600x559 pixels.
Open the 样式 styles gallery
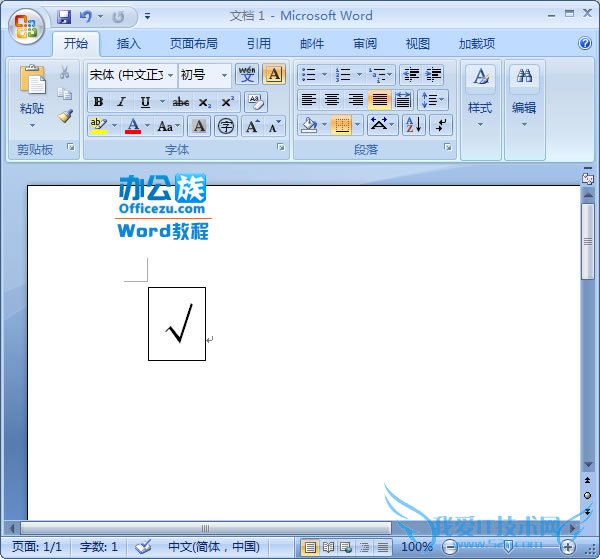point(481,96)
